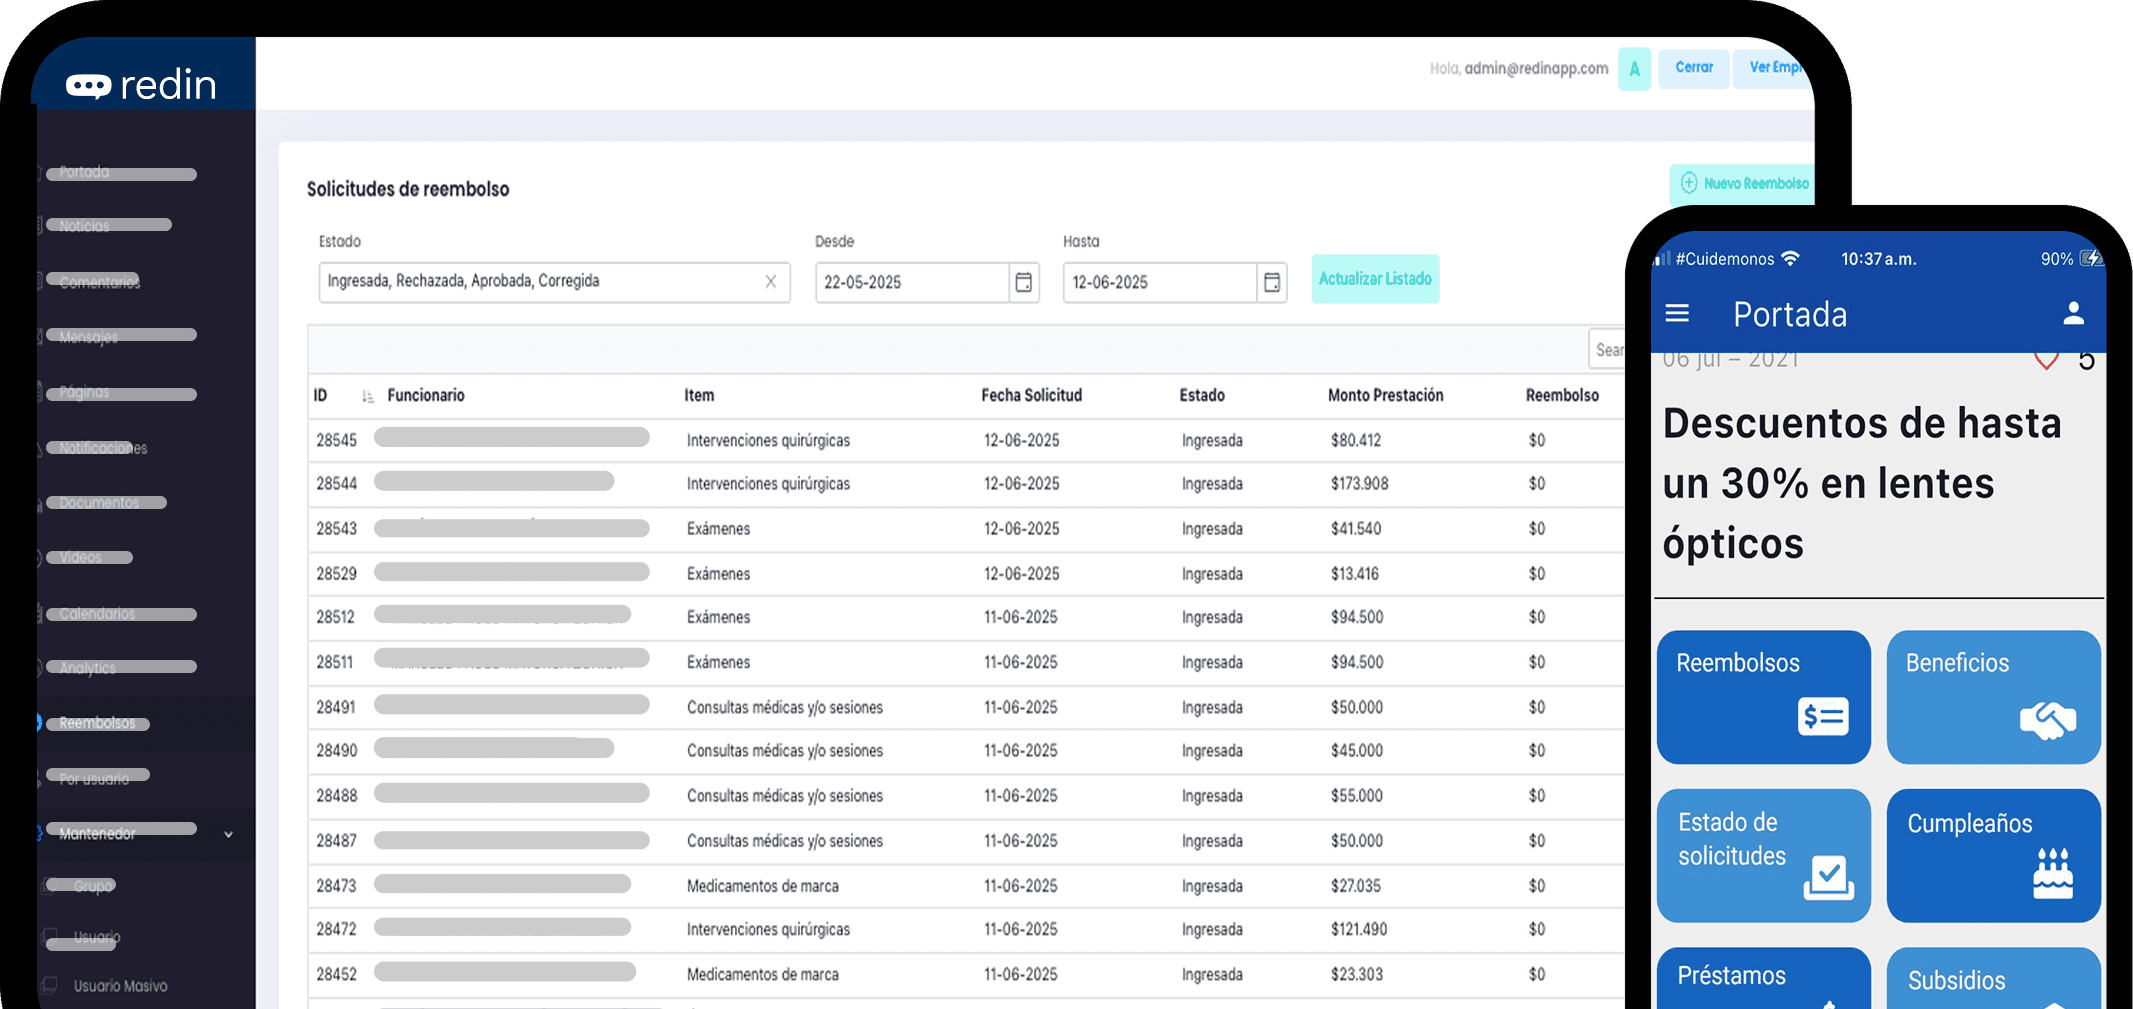Image resolution: width=2133 pixels, height=1009 pixels.
Task: Click the Nuevo Reembolso button
Action: pos(1743,184)
